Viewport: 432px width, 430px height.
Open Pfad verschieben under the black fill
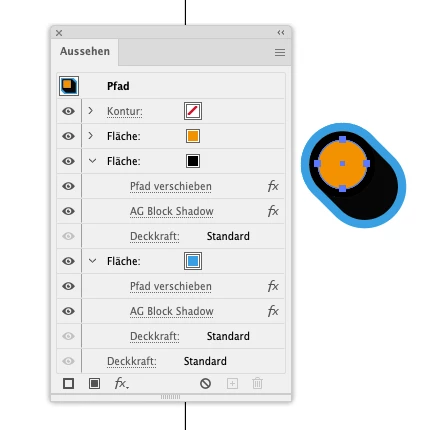[171, 186]
